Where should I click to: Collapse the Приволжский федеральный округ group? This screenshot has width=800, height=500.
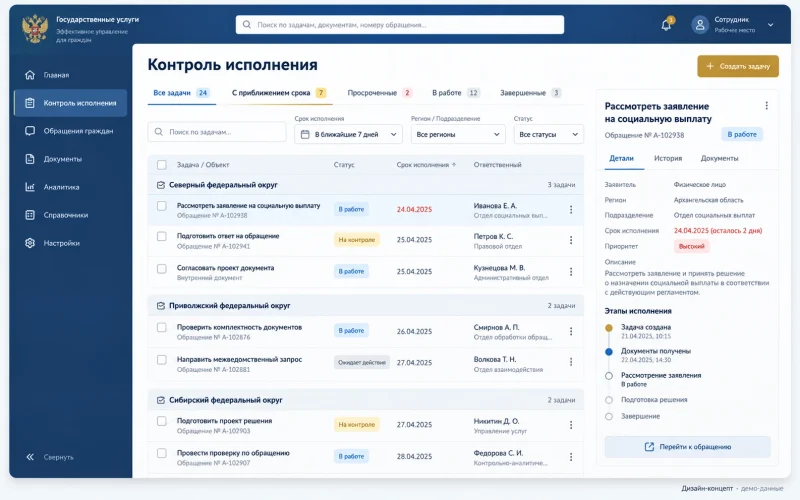(161, 306)
